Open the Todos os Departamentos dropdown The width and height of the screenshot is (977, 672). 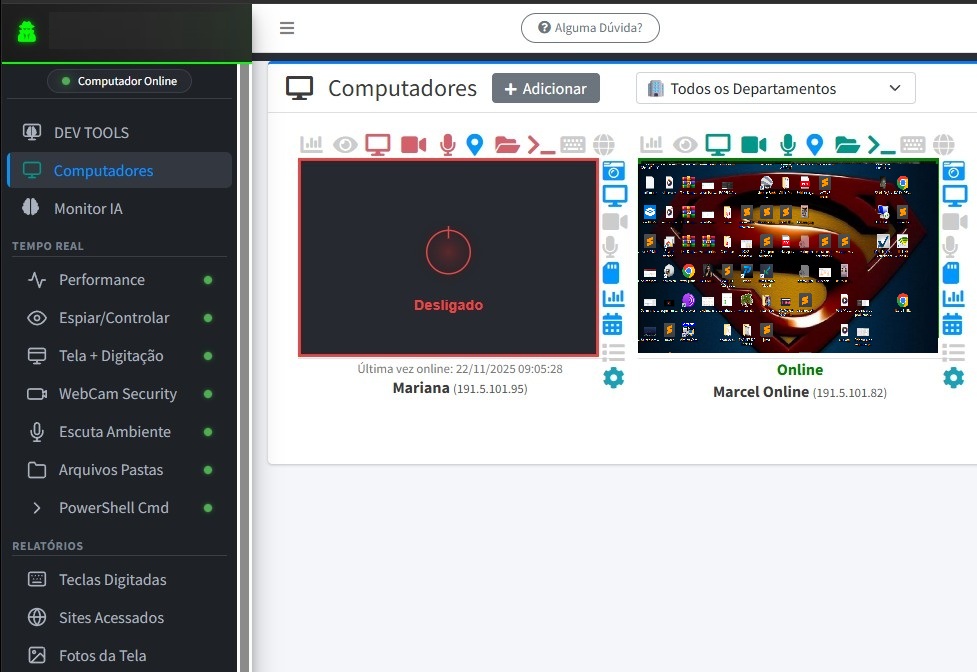(775, 88)
